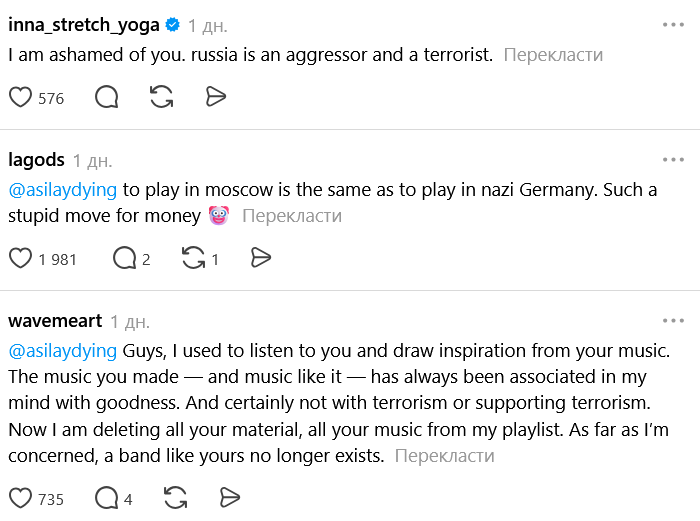Image resolution: width=700 pixels, height=521 pixels.
Task: Translate the inna_stretch_yoga comment via Перекласти
Action: 553,55
